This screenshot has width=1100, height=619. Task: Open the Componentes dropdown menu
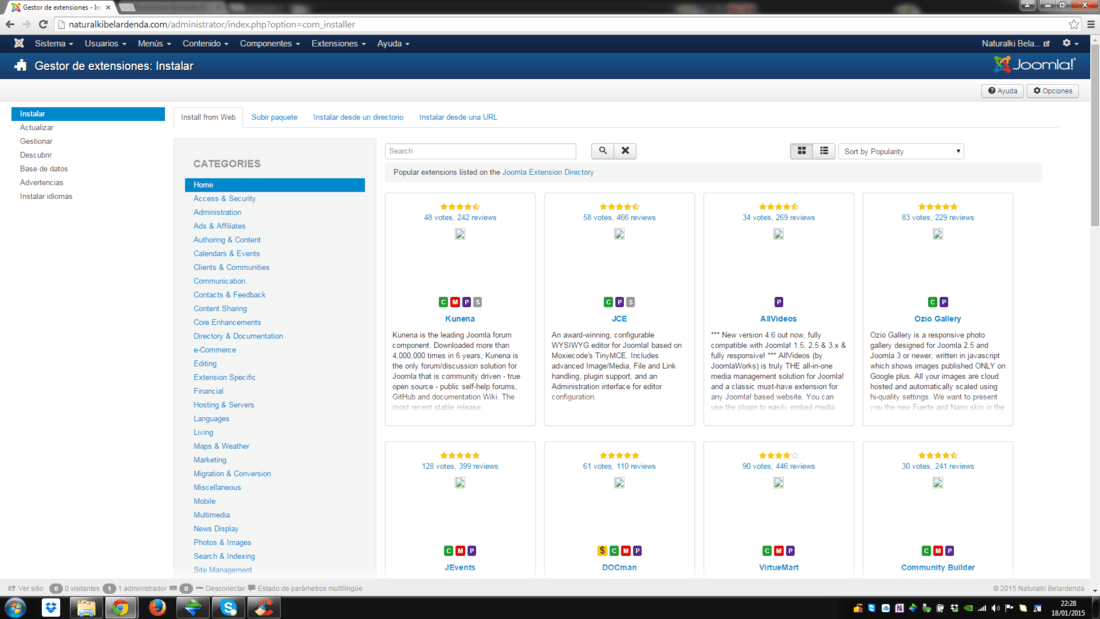(269, 44)
